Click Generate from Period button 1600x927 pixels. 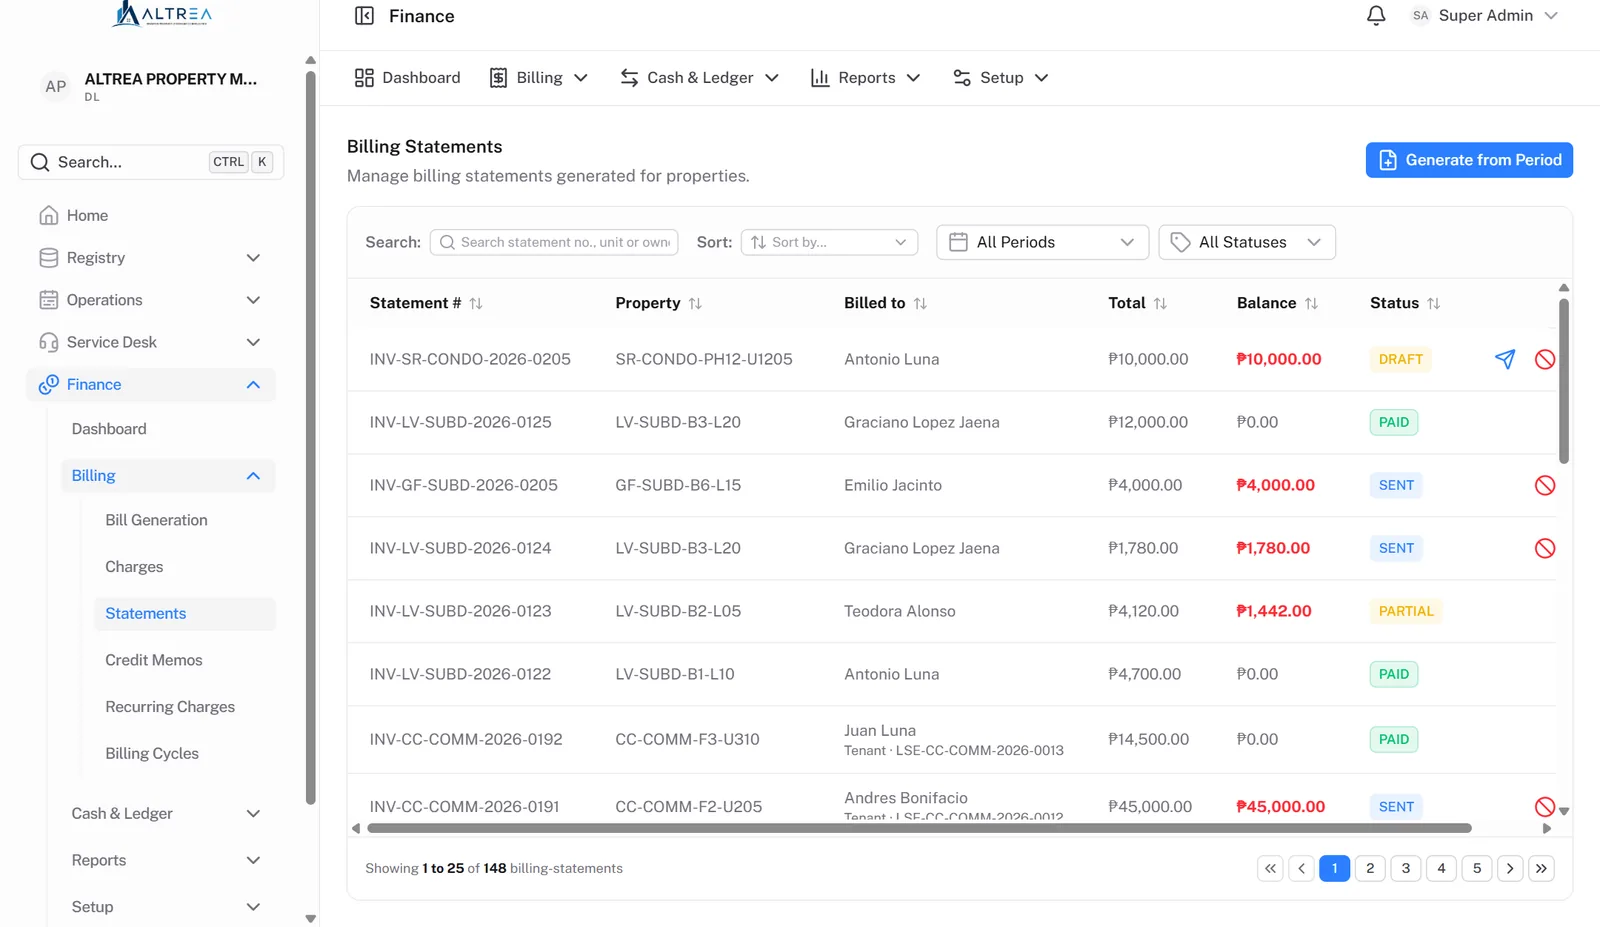pyautogui.click(x=1469, y=160)
